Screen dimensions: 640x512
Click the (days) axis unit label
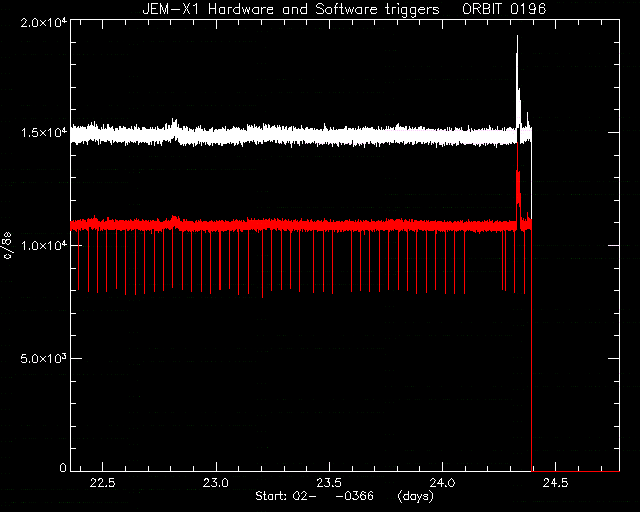416,496
